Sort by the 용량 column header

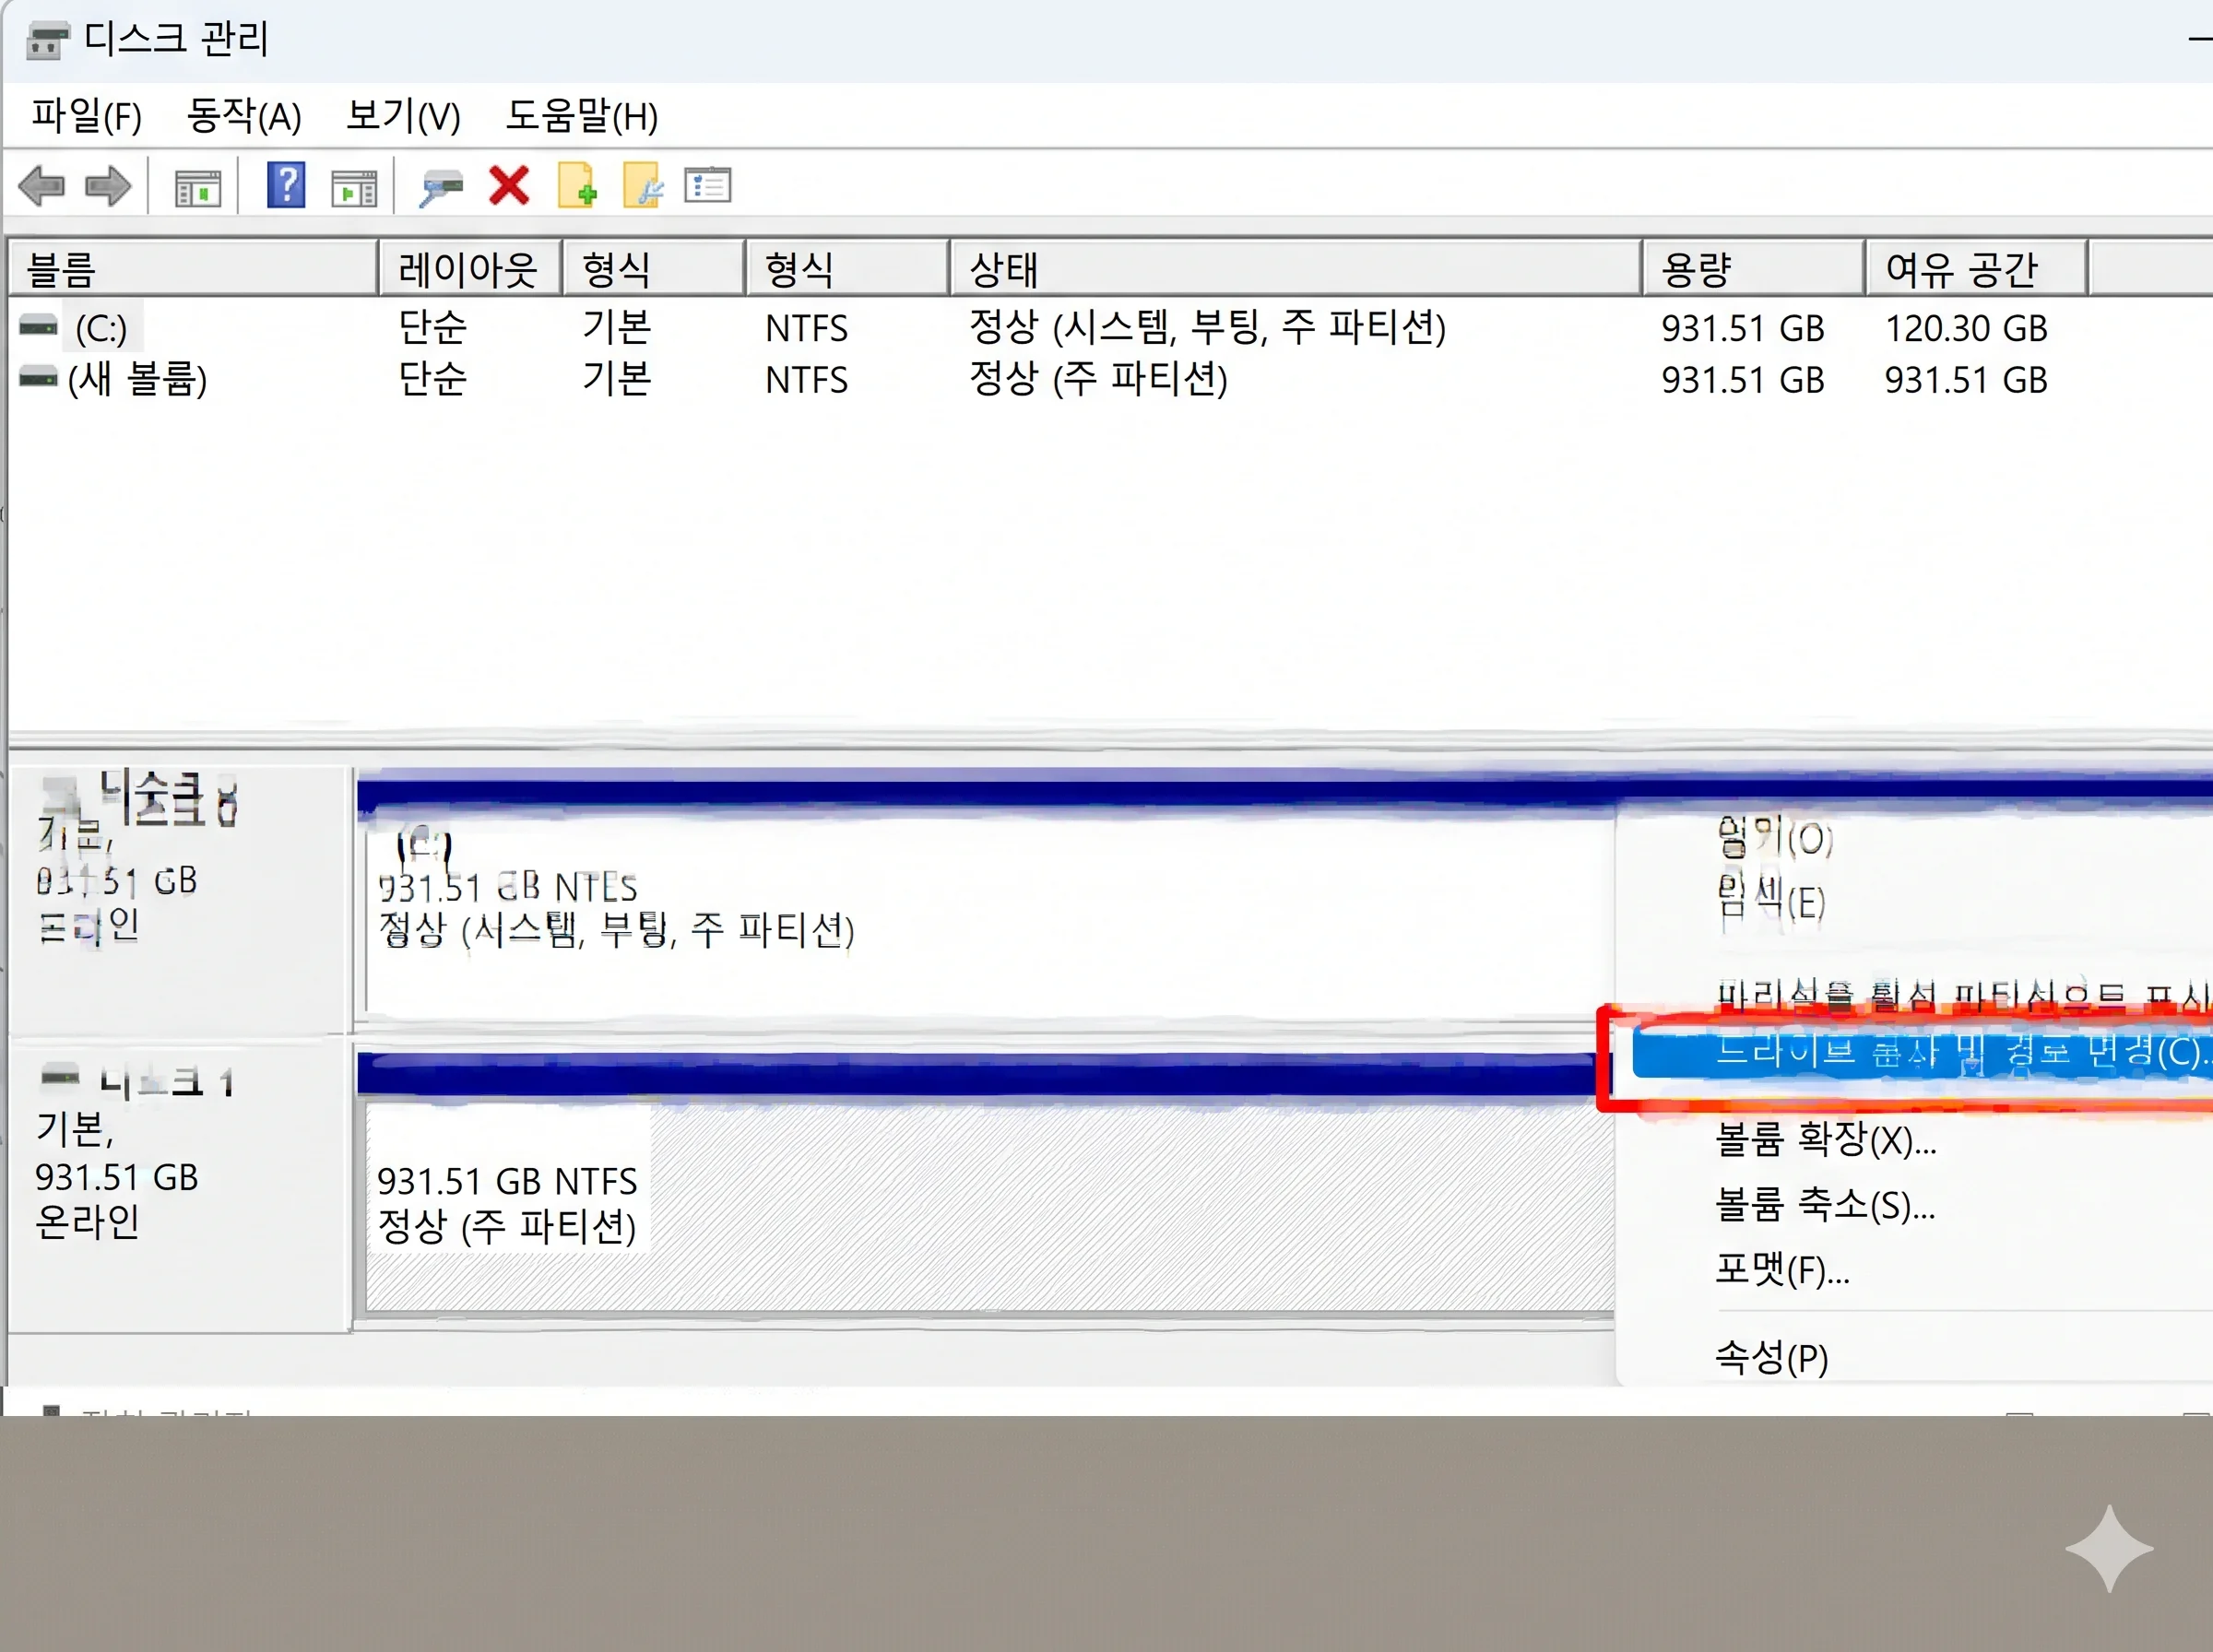(1754, 269)
